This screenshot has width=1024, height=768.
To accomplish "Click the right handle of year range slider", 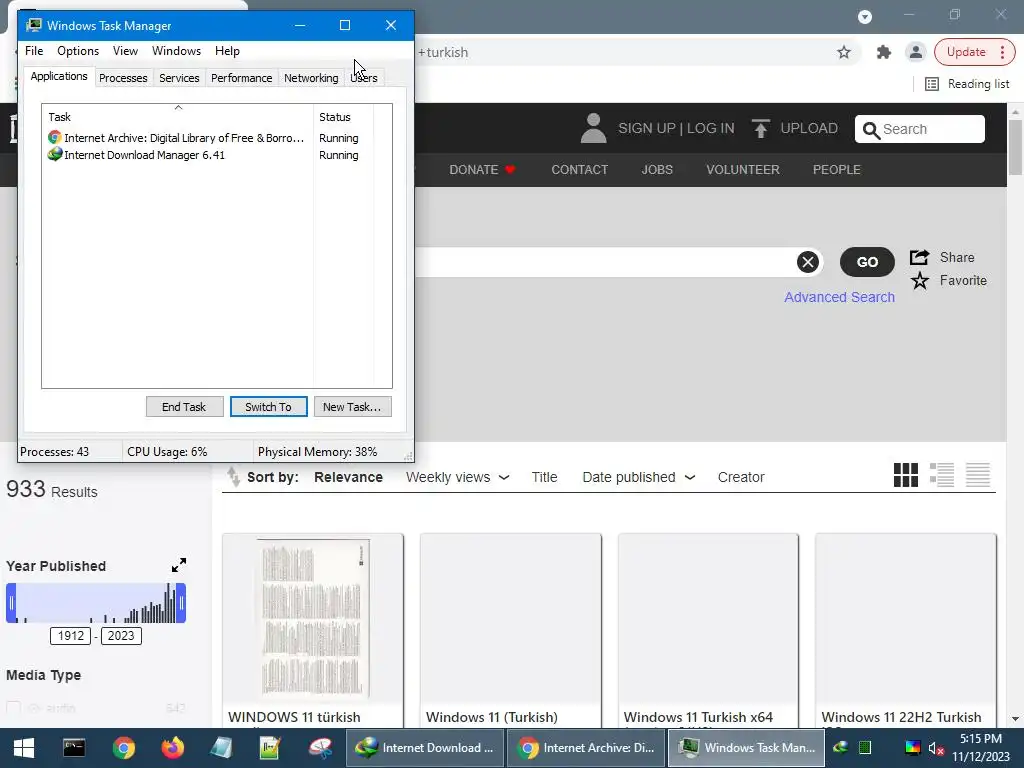I will tap(182, 603).
